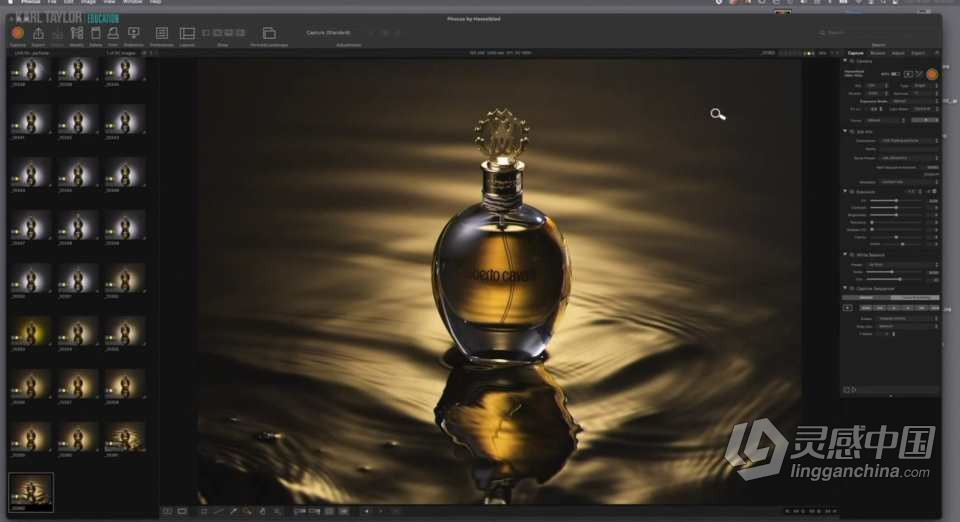Select the eyedropper tool in viewer bottom bar
The width and height of the screenshot is (960, 522).
[233, 511]
